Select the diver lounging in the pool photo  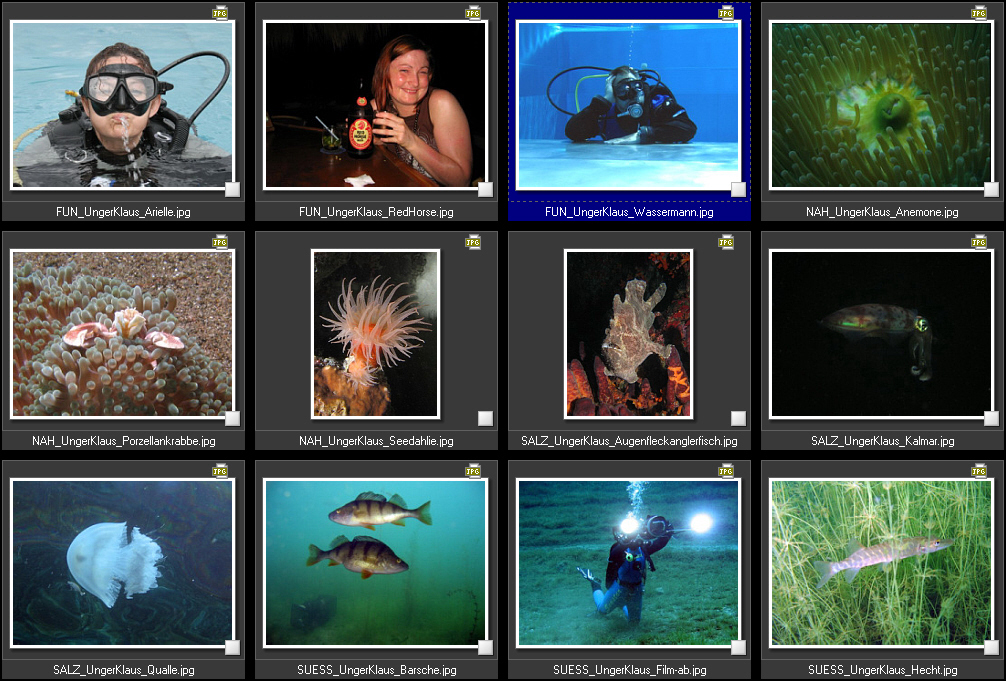(628, 105)
